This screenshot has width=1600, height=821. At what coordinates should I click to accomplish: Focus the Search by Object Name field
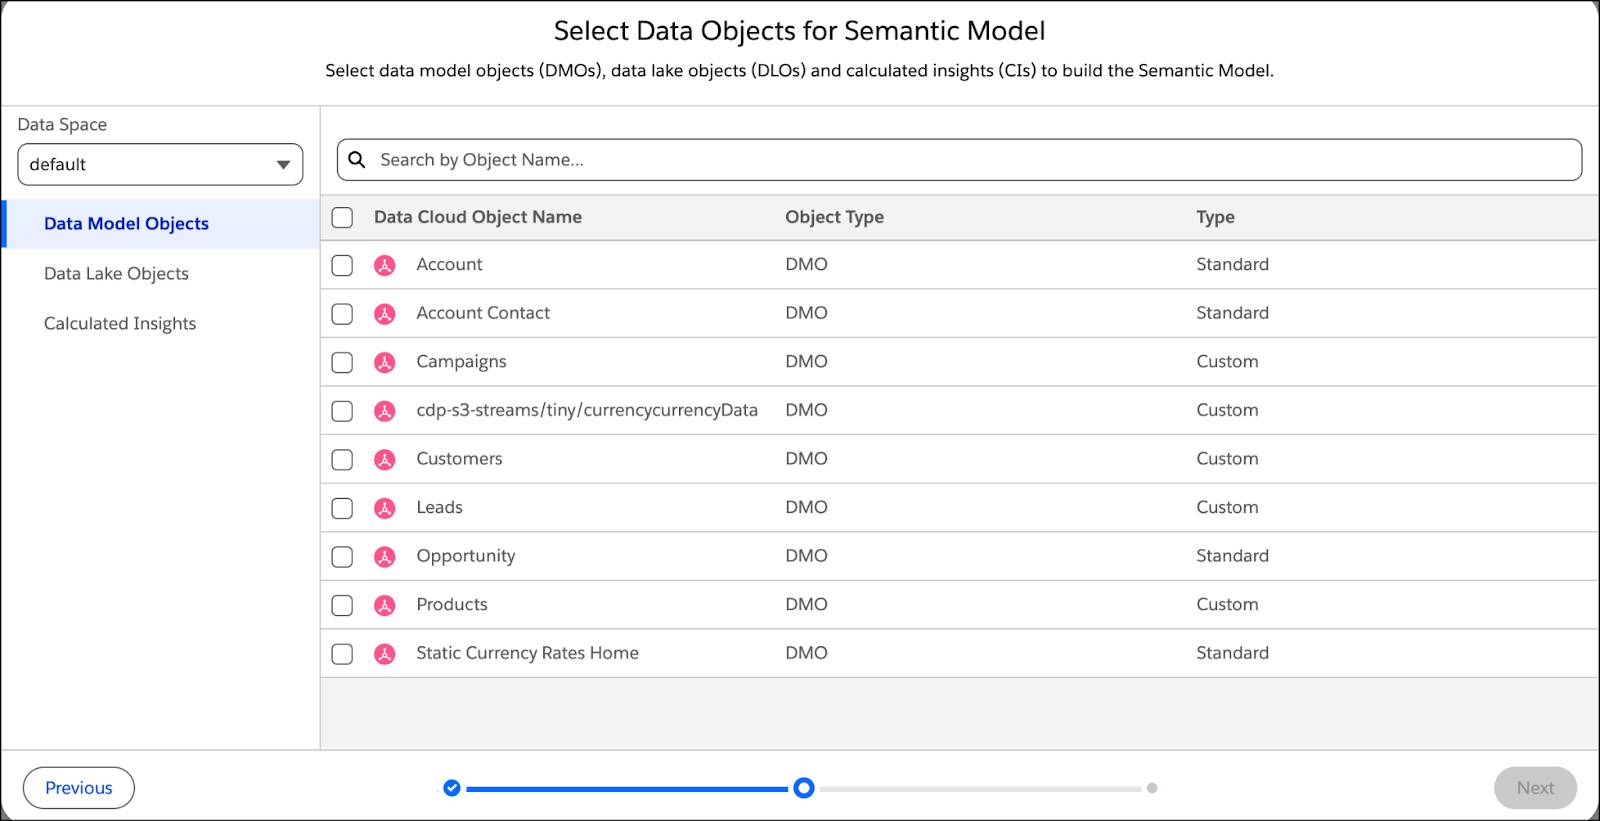pos(959,160)
